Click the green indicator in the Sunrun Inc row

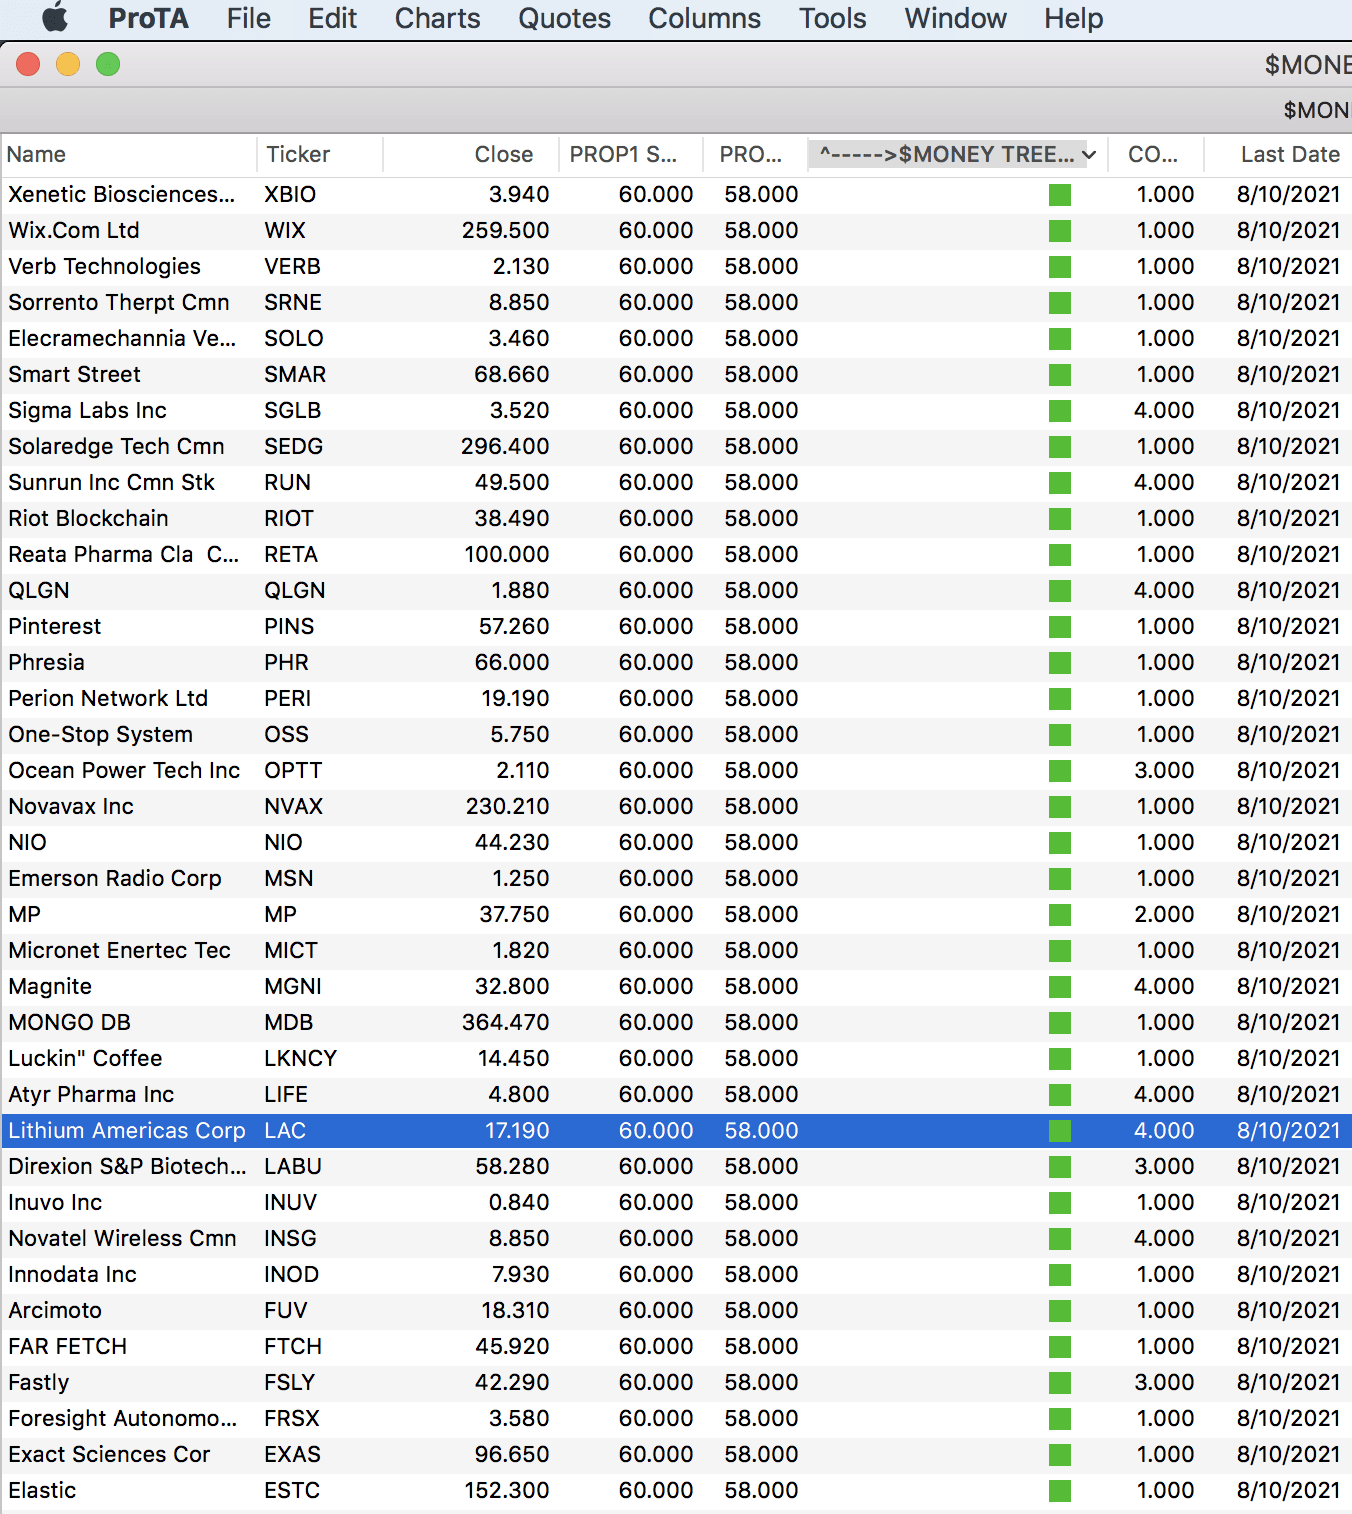click(1060, 483)
